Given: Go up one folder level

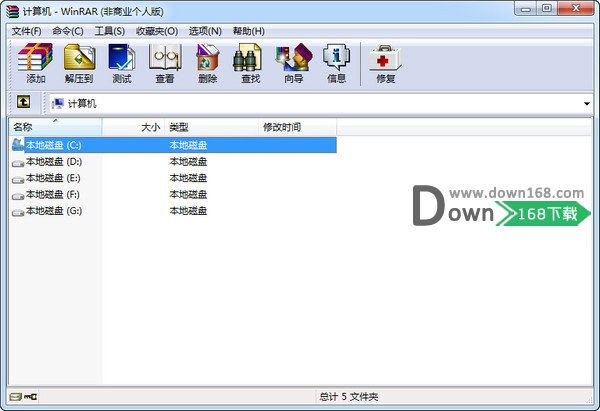Looking at the screenshot, I should 23,102.
